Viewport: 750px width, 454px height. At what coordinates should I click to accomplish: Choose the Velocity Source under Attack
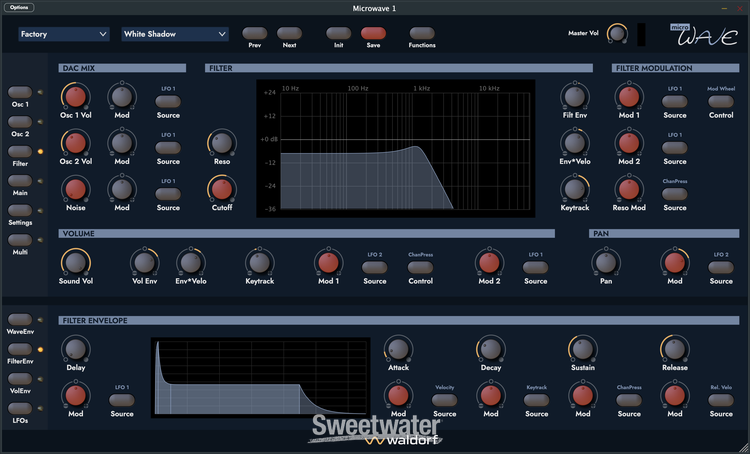coord(444,400)
